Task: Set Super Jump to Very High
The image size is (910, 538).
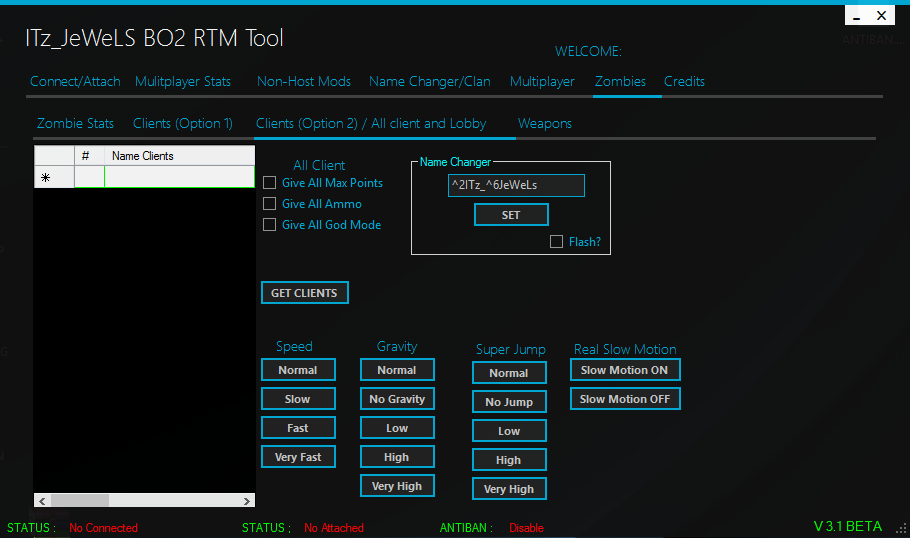Action: point(509,489)
